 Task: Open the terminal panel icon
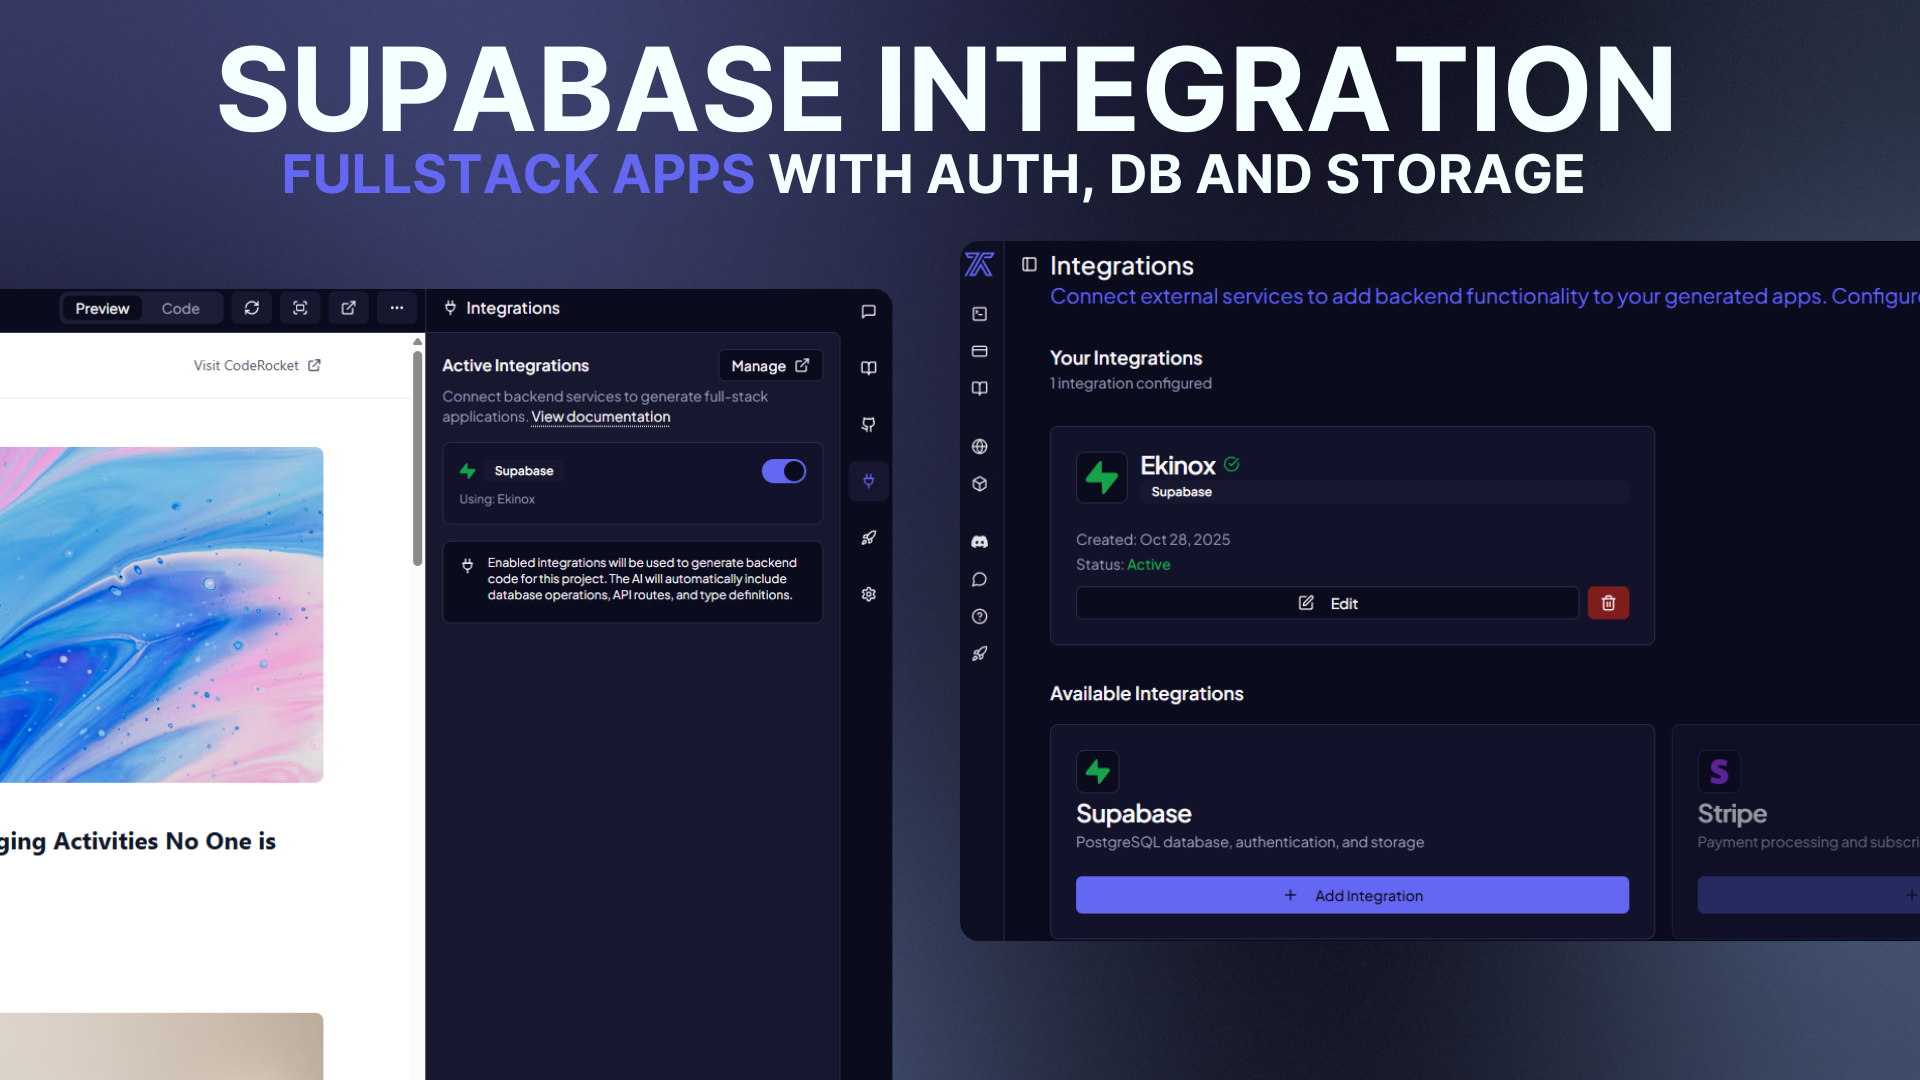[x=979, y=314]
